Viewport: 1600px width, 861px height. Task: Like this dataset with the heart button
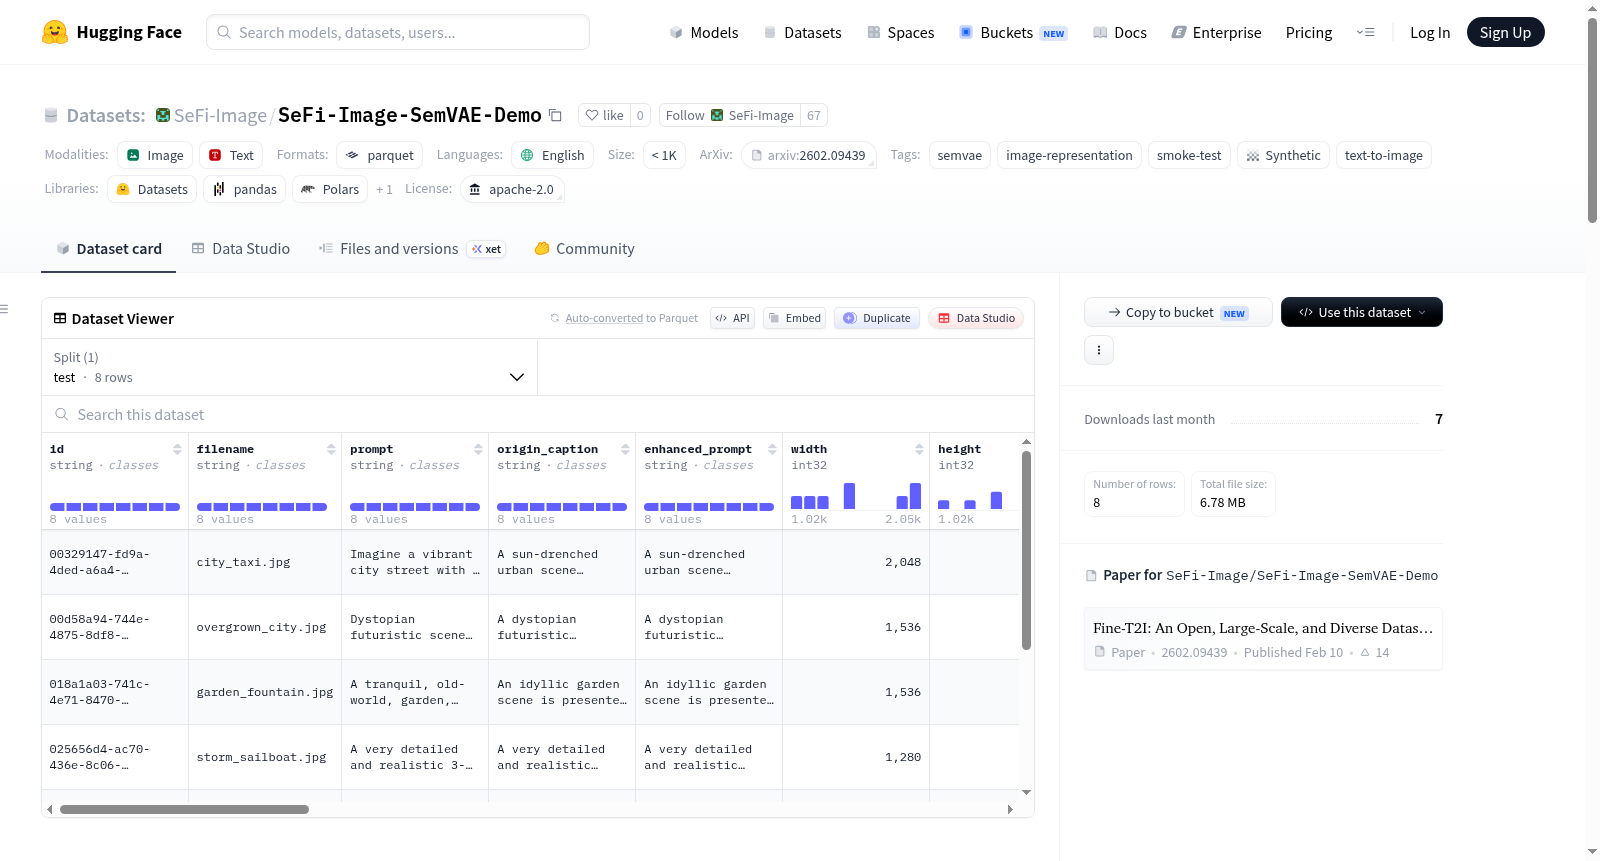coord(604,115)
